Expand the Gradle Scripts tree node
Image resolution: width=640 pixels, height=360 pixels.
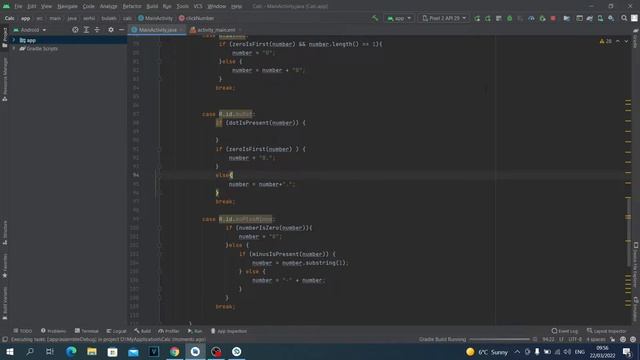pyautogui.click(x=14, y=49)
